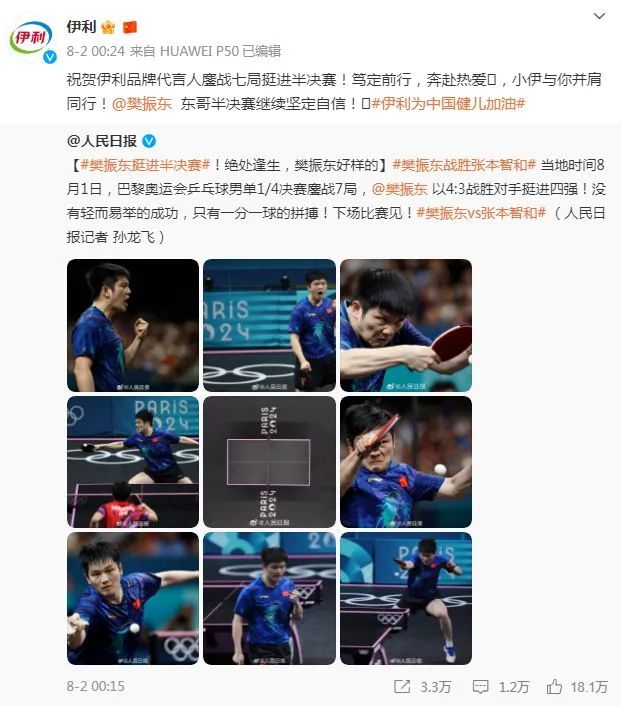Click the Yili brand avatar logo
Viewport: 621px width, 706px height.
point(31,39)
